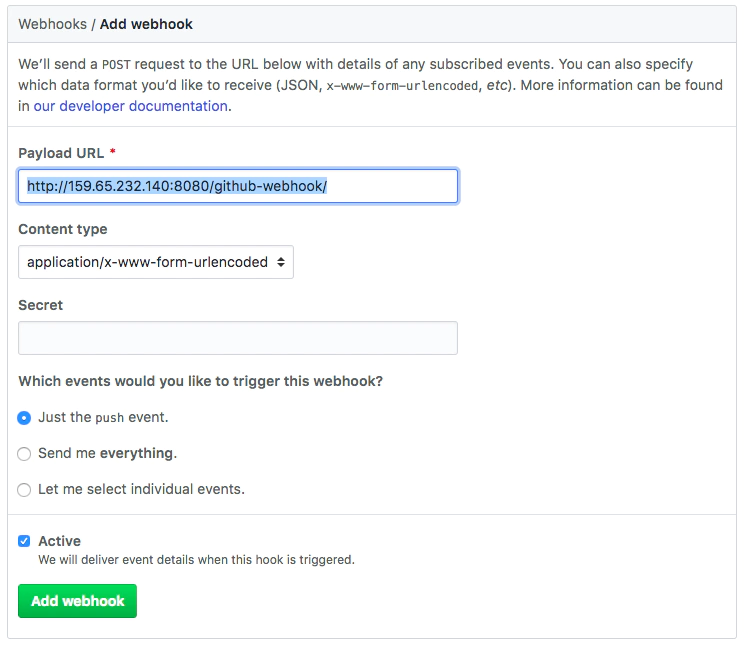This screenshot has height=651, width=747.
Task: Open the developer documentation link
Action: pos(131,106)
